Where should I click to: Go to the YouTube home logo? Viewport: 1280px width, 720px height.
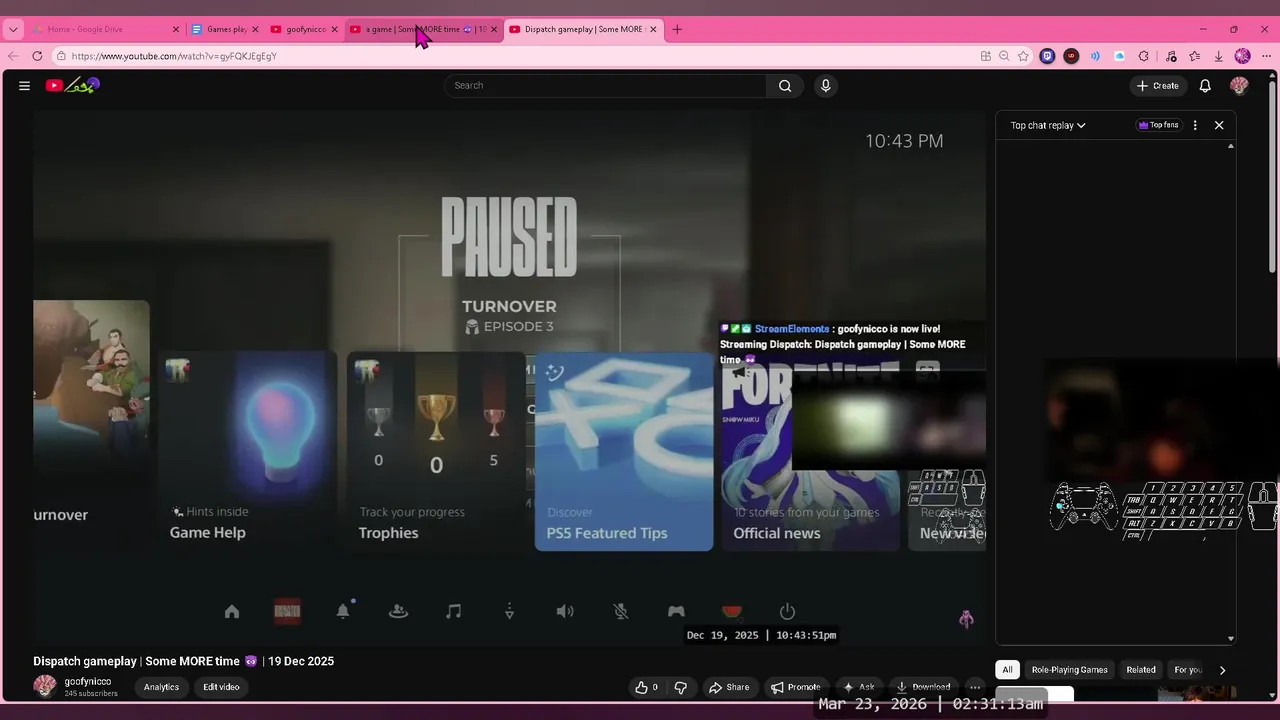(72, 86)
